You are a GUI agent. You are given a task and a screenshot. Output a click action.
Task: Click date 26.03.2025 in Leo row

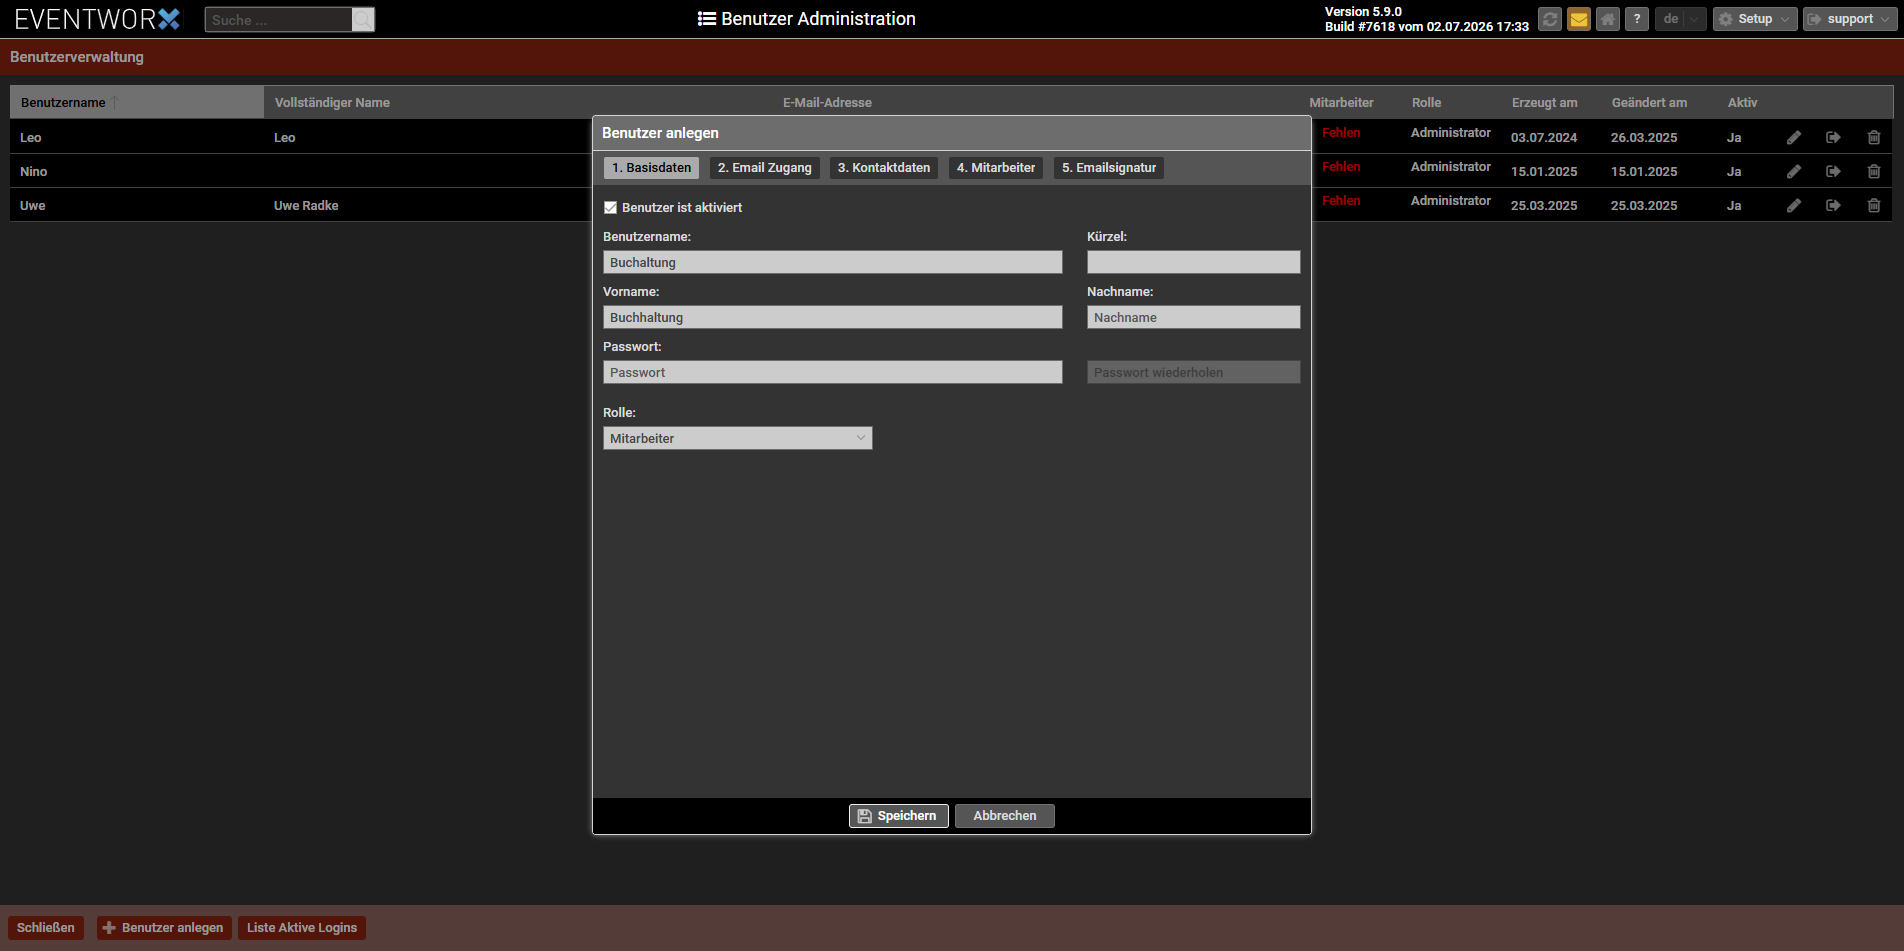pos(1644,138)
